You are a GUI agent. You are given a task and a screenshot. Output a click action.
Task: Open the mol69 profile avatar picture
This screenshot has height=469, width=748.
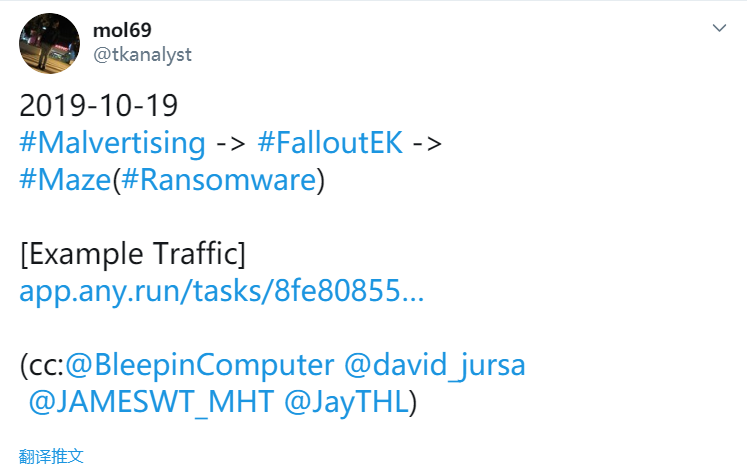49,43
